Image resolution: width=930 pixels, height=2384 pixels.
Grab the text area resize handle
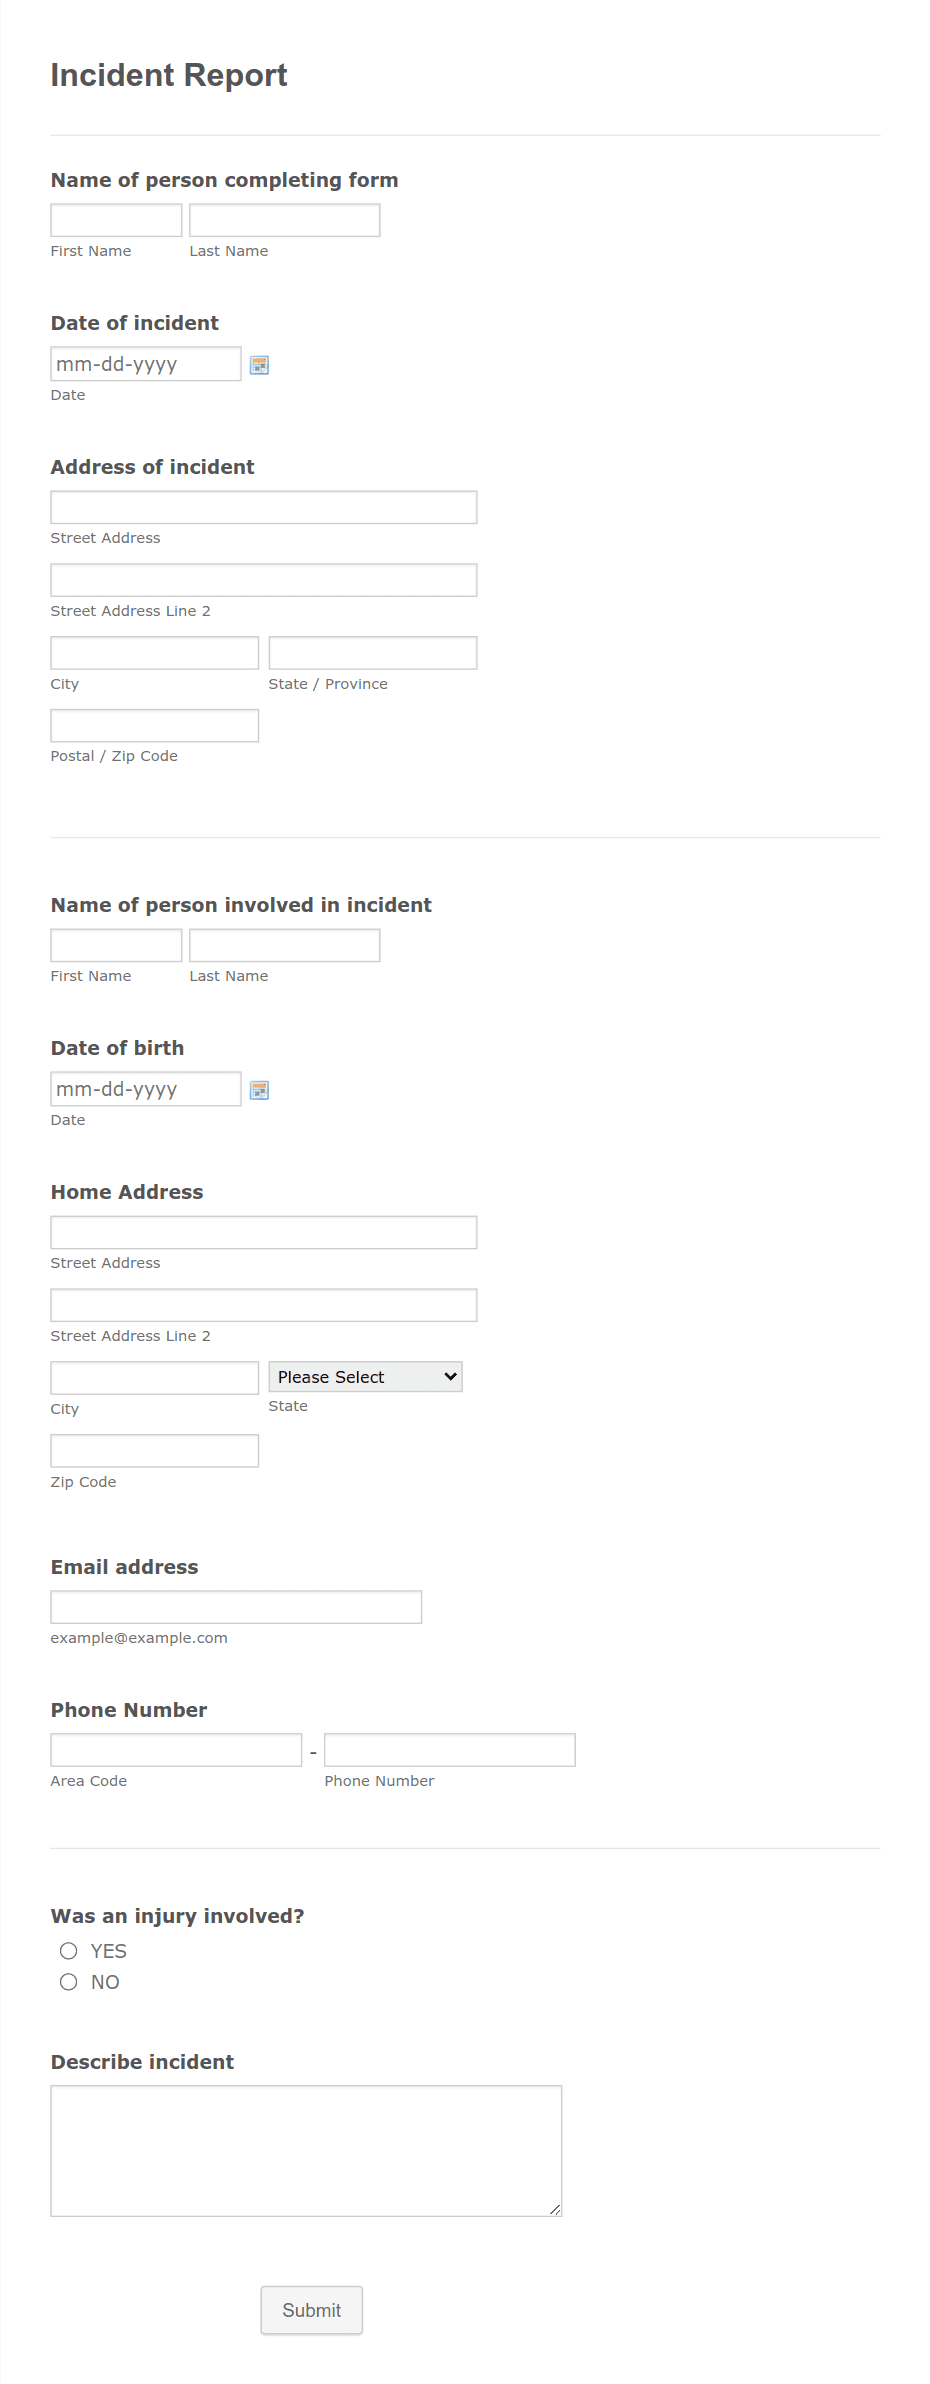point(555,2210)
